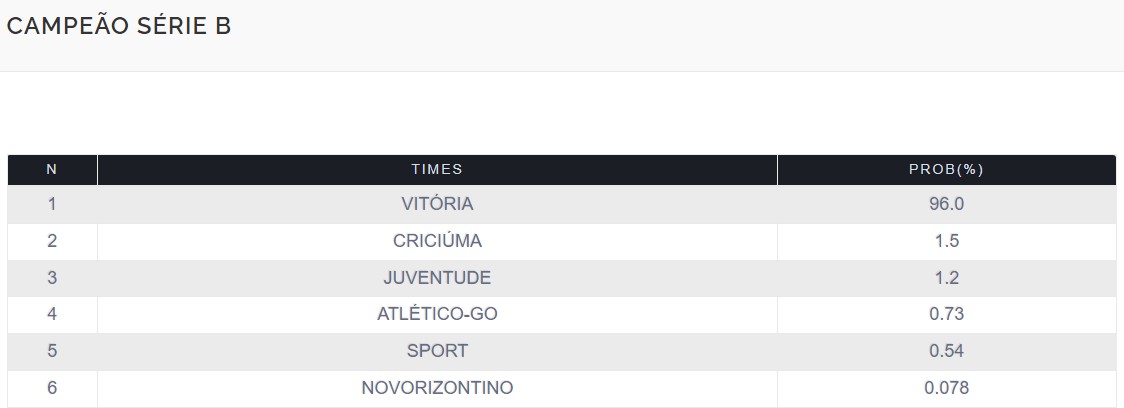Sort by the N column header
The image size is (1124, 408).
(x=52, y=170)
